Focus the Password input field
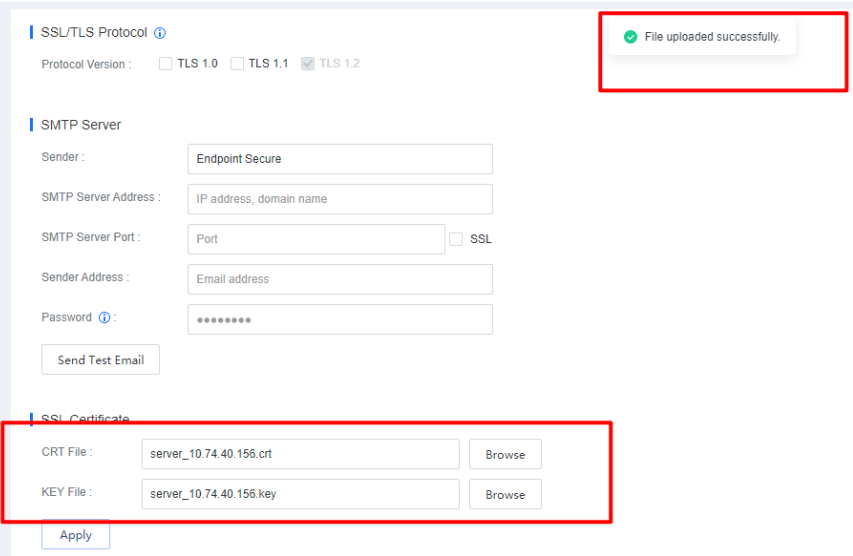The height and width of the screenshot is (556, 853). (x=340, y=319)
